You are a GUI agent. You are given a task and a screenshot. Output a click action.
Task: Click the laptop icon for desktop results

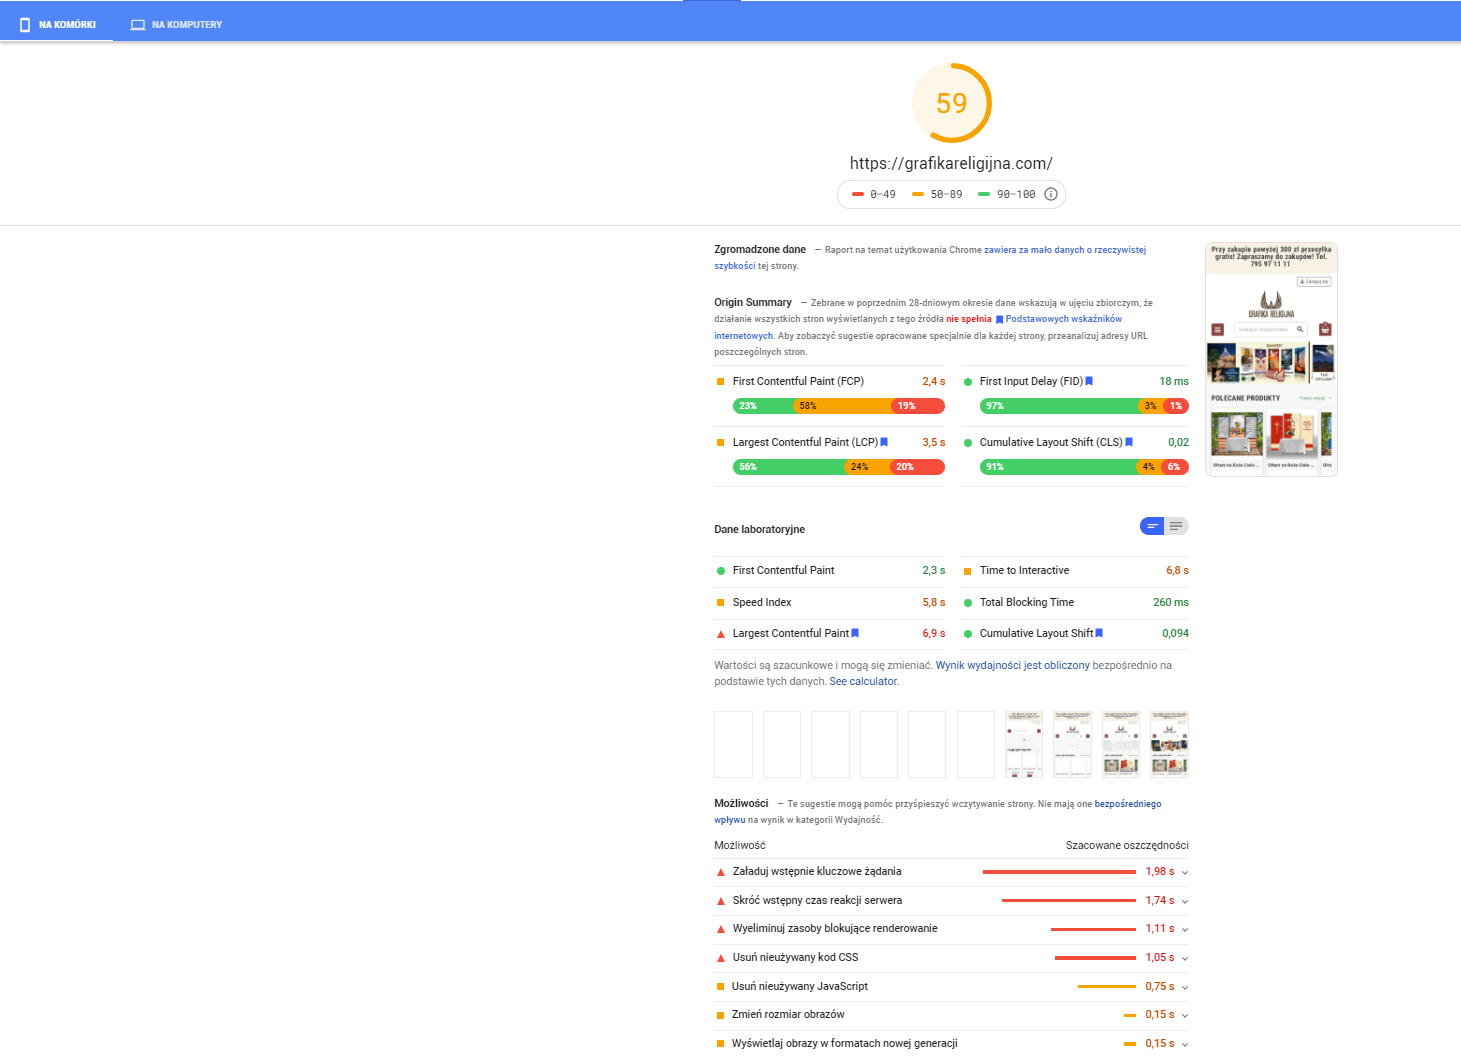coord(138,25)
